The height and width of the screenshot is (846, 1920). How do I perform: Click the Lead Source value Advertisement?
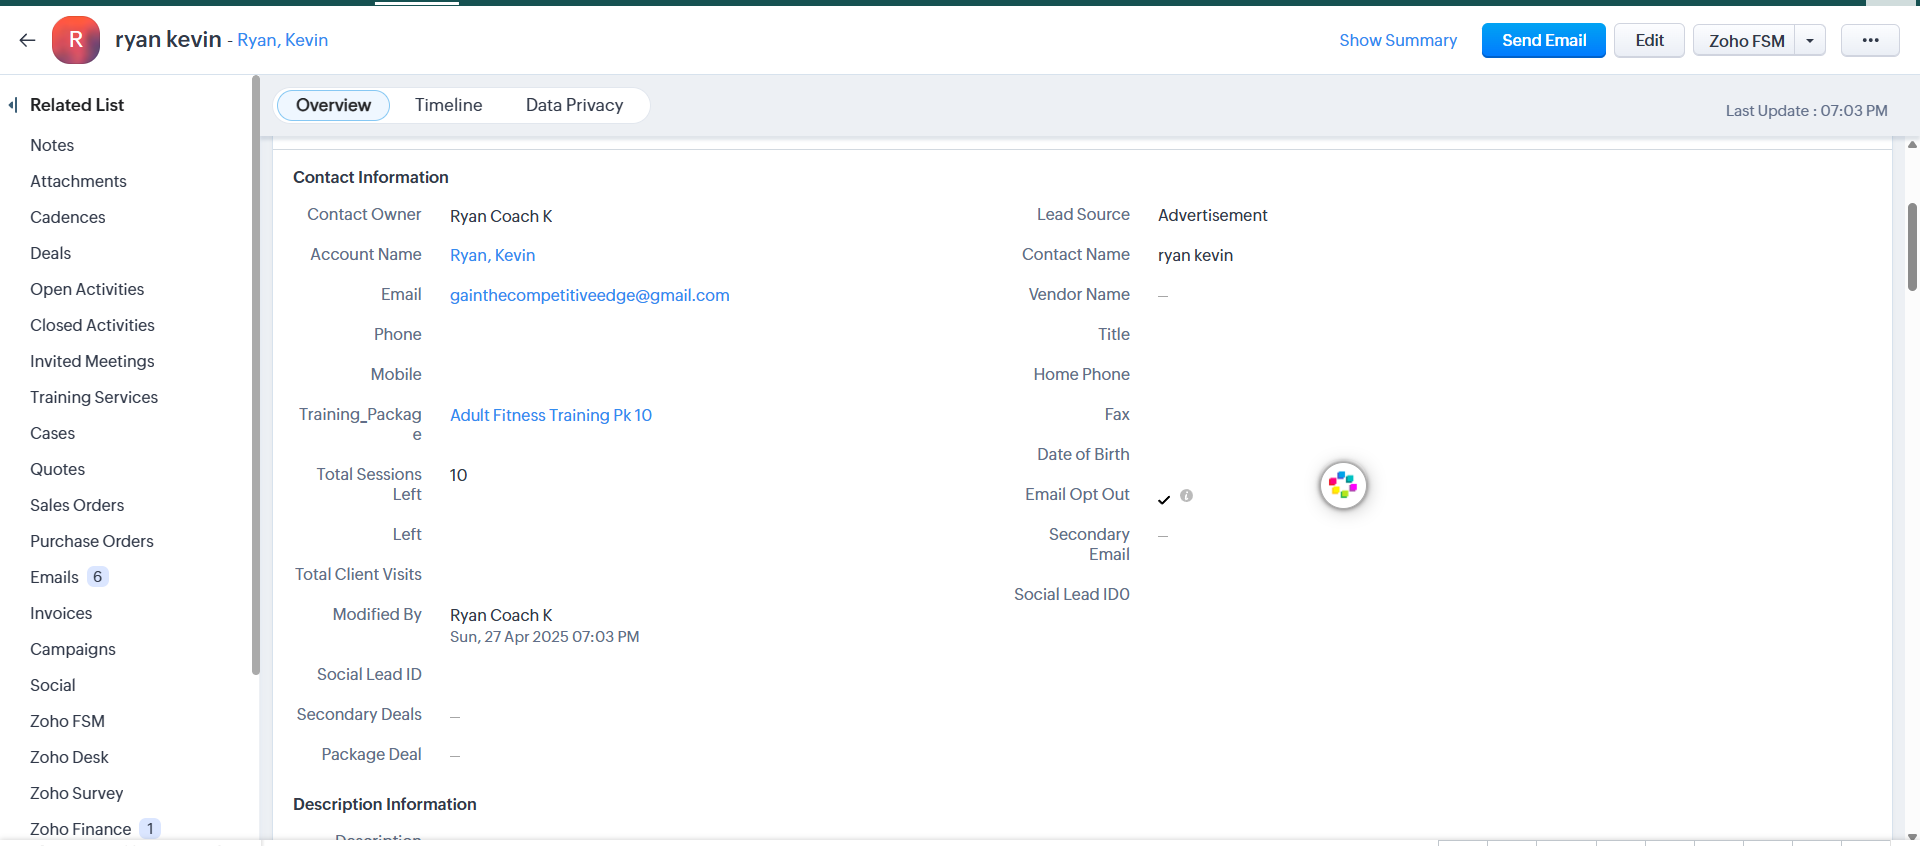(1212, 215)
